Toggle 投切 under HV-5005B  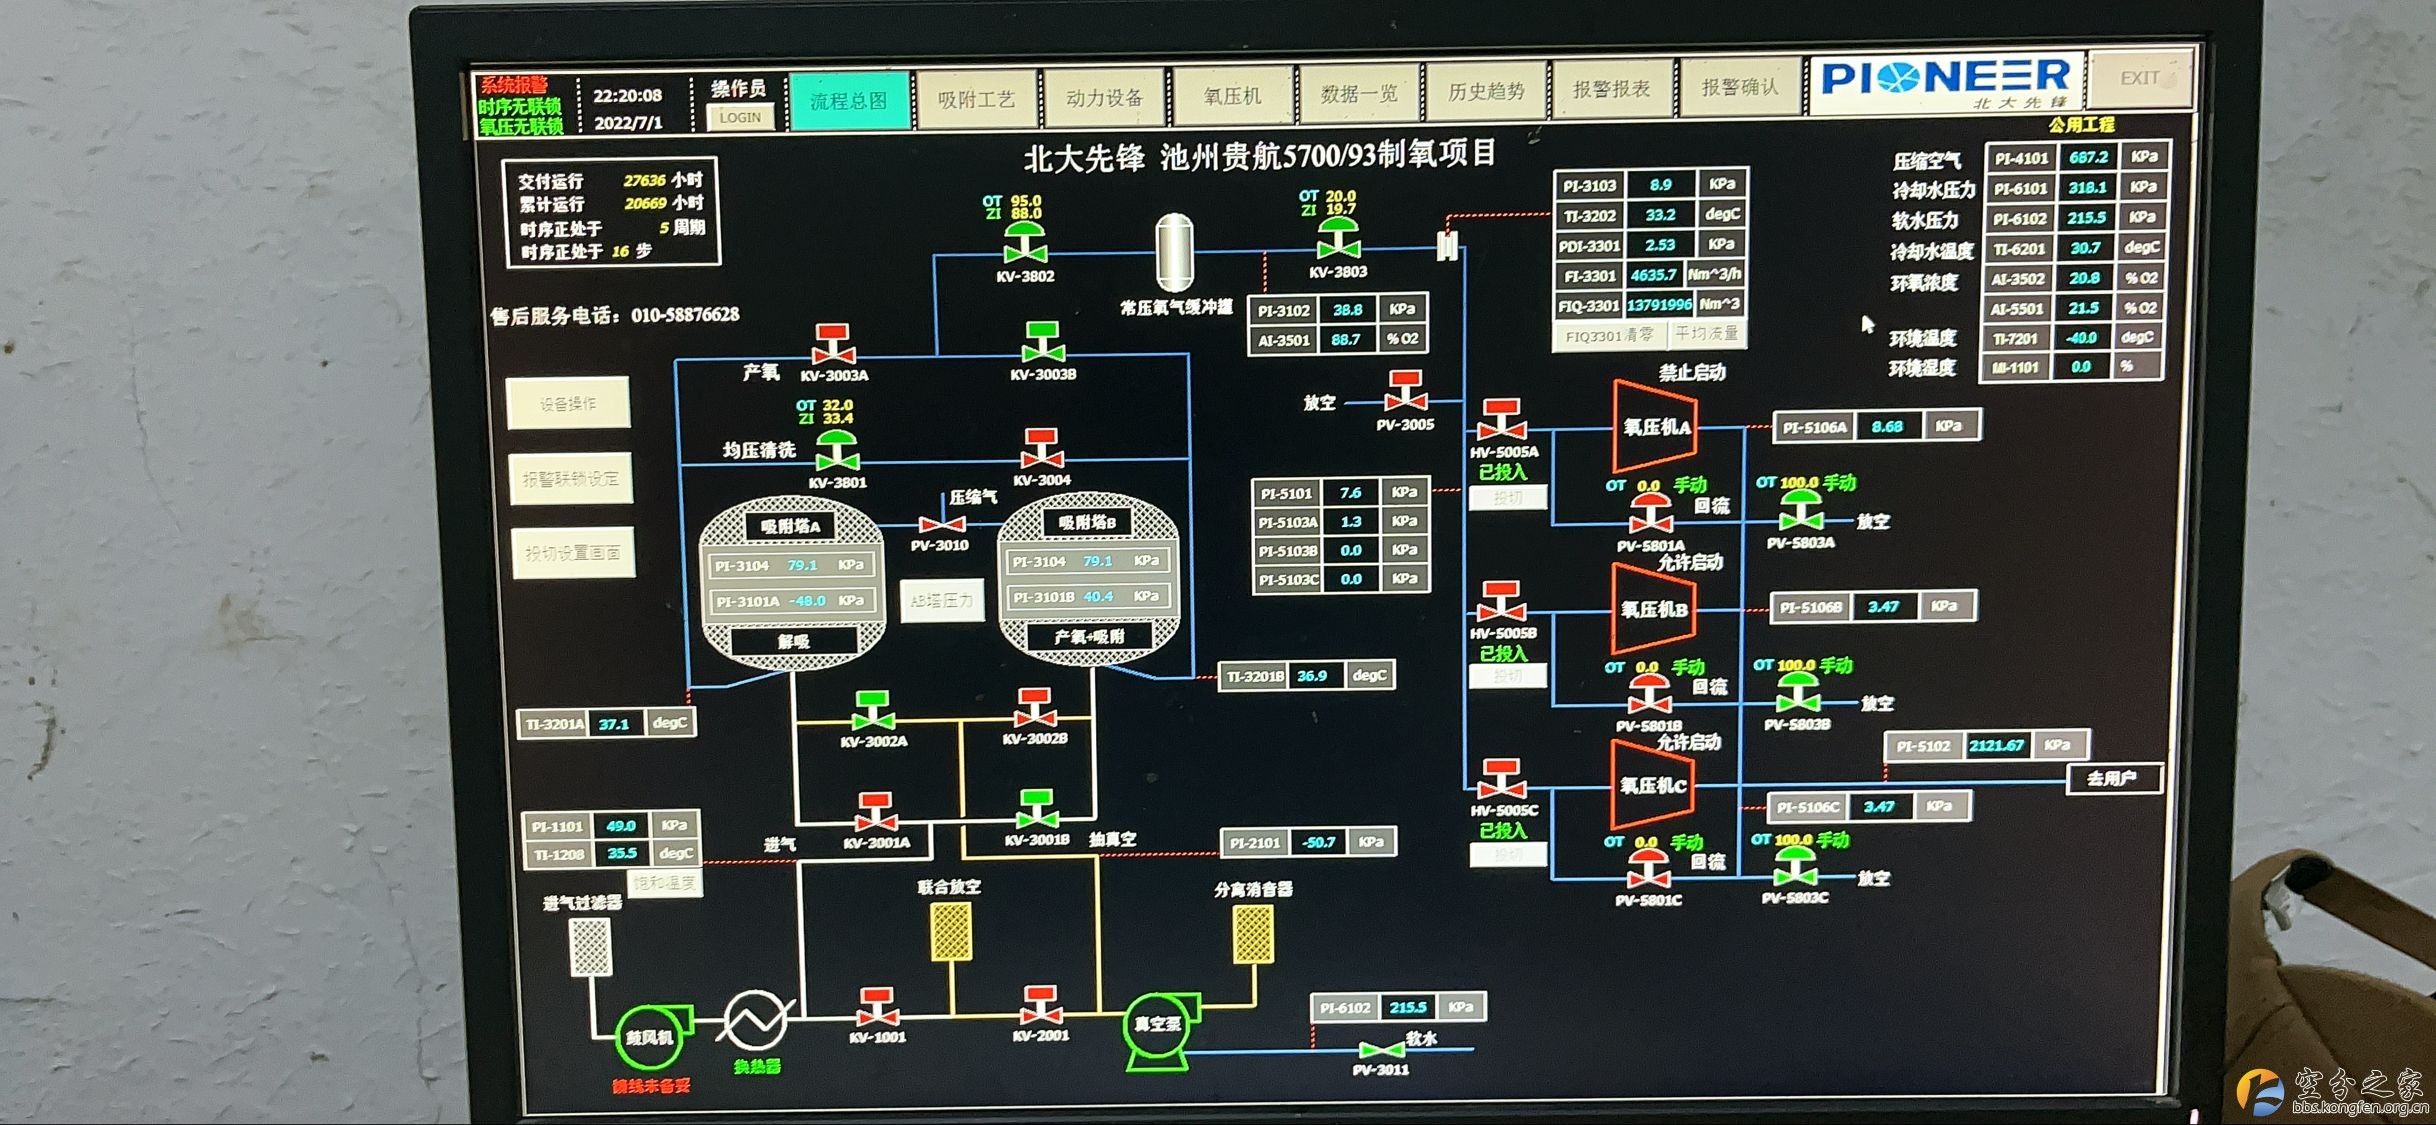tap(1508, 677)
